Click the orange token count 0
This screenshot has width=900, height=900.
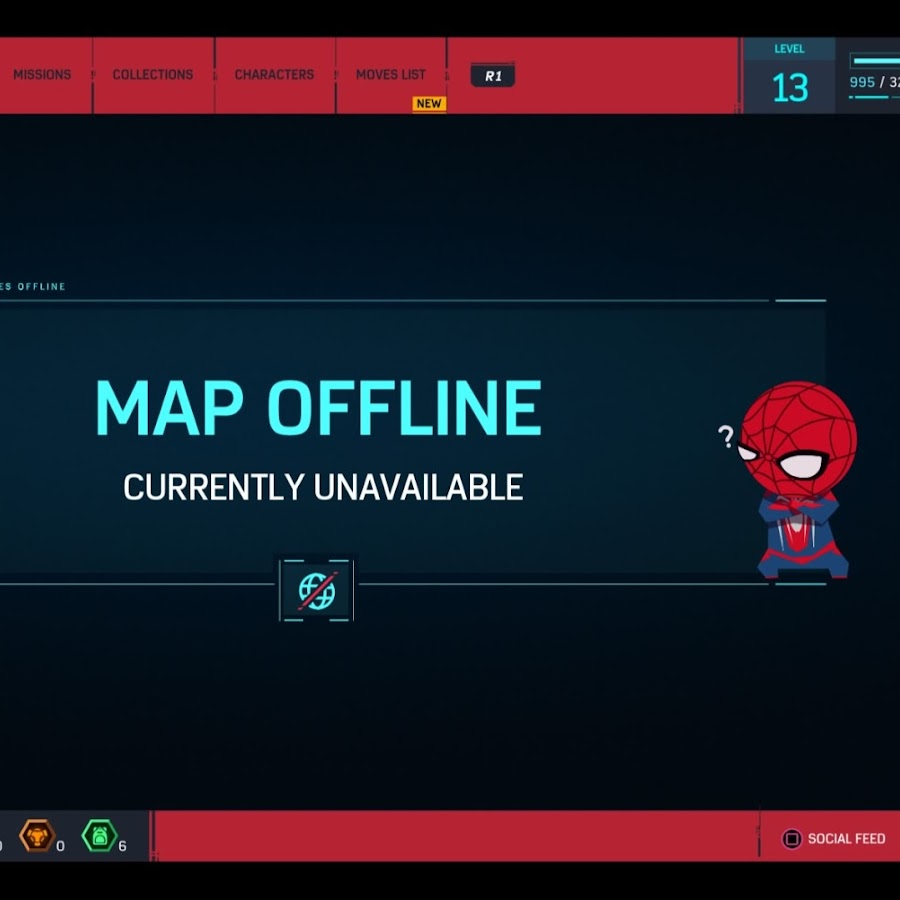click(x=60, y=846)
